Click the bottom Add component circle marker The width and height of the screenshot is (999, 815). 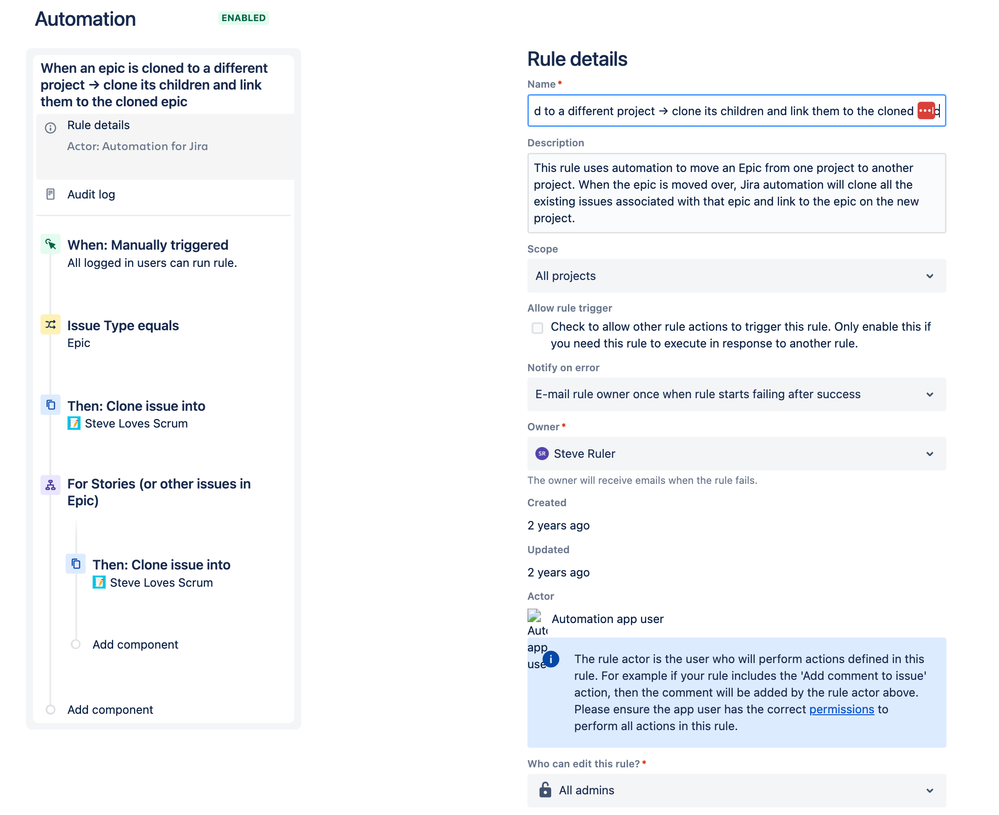[50, 709]
